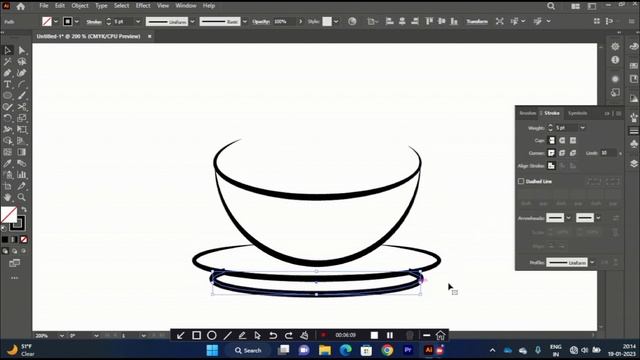Open the Effect menu
The width and height of the screenshot is (640, 360).
[x=143, y=6]
